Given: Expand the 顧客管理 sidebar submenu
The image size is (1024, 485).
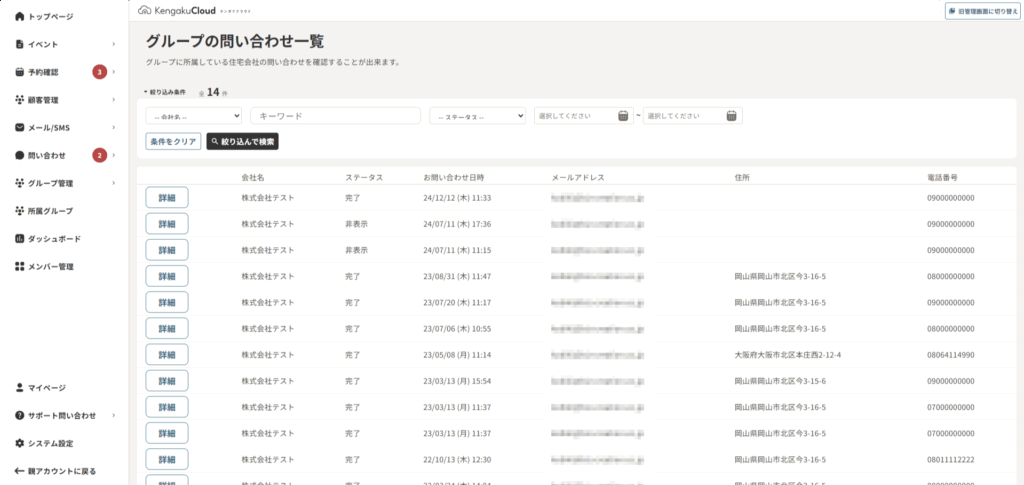Looking at the screenshot, I should [113, 100].
